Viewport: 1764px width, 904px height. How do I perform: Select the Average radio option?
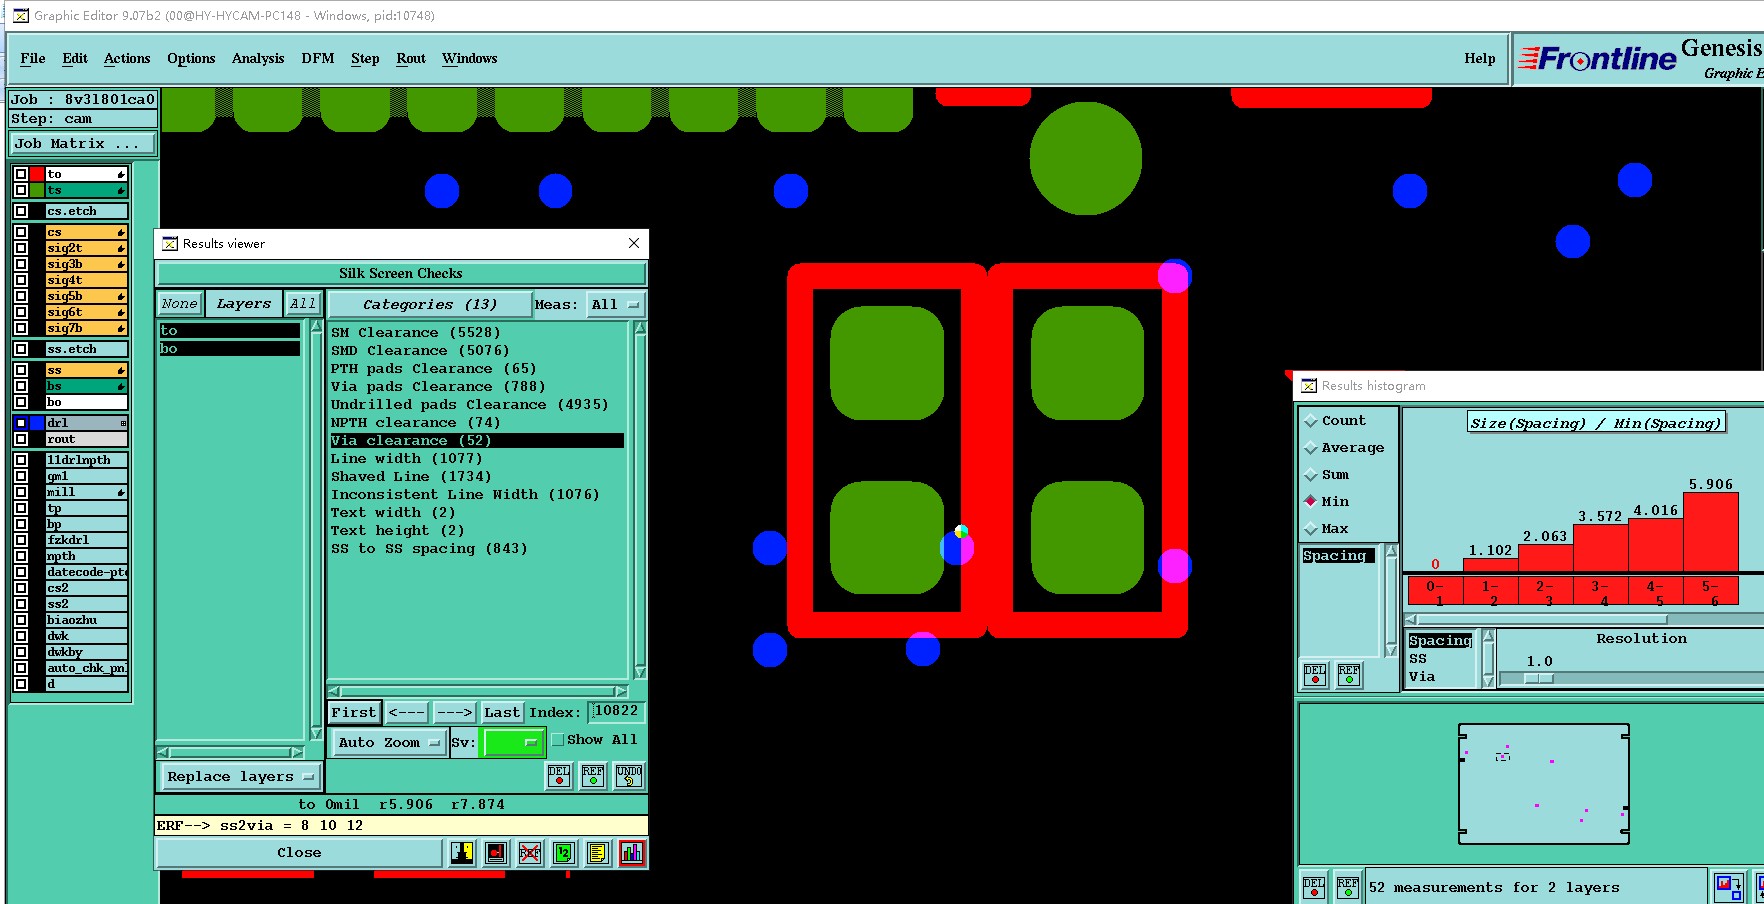(1311, 448)
